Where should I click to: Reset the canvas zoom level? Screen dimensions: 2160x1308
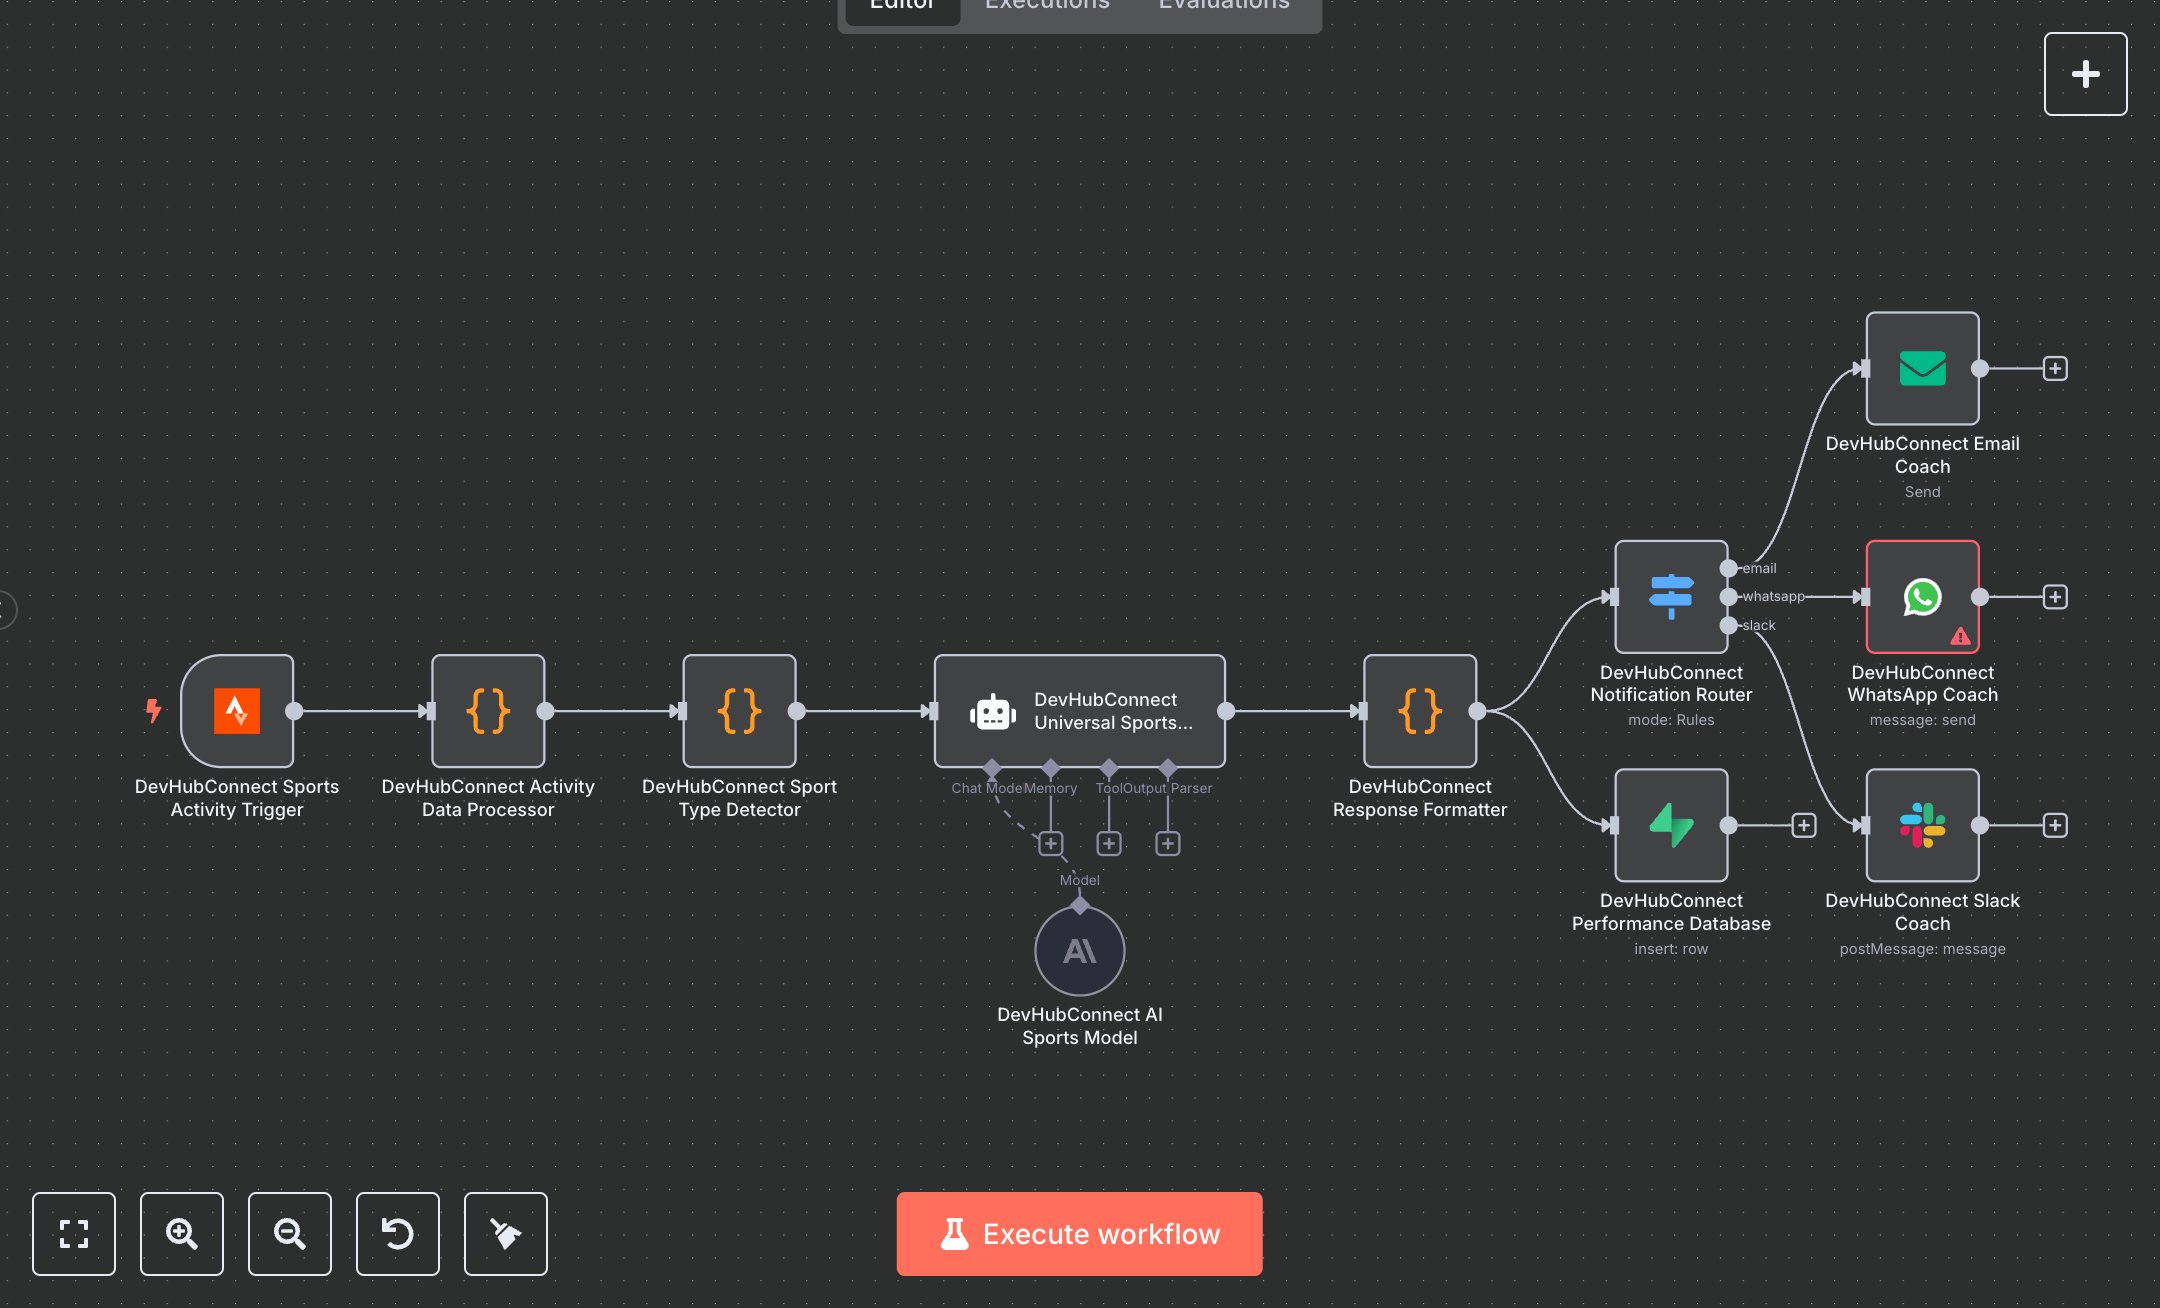pyautogui.click(x=398, y=1233)
